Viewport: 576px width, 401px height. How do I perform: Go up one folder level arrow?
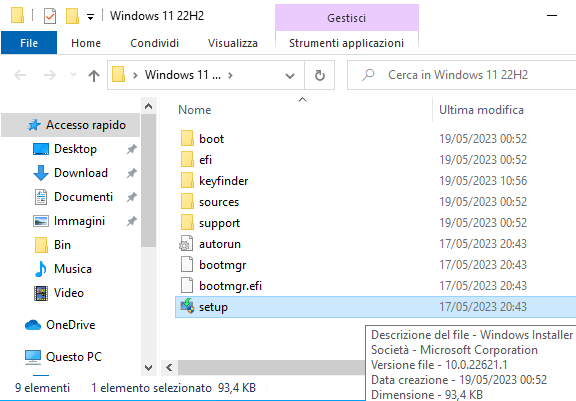[94, 75]
